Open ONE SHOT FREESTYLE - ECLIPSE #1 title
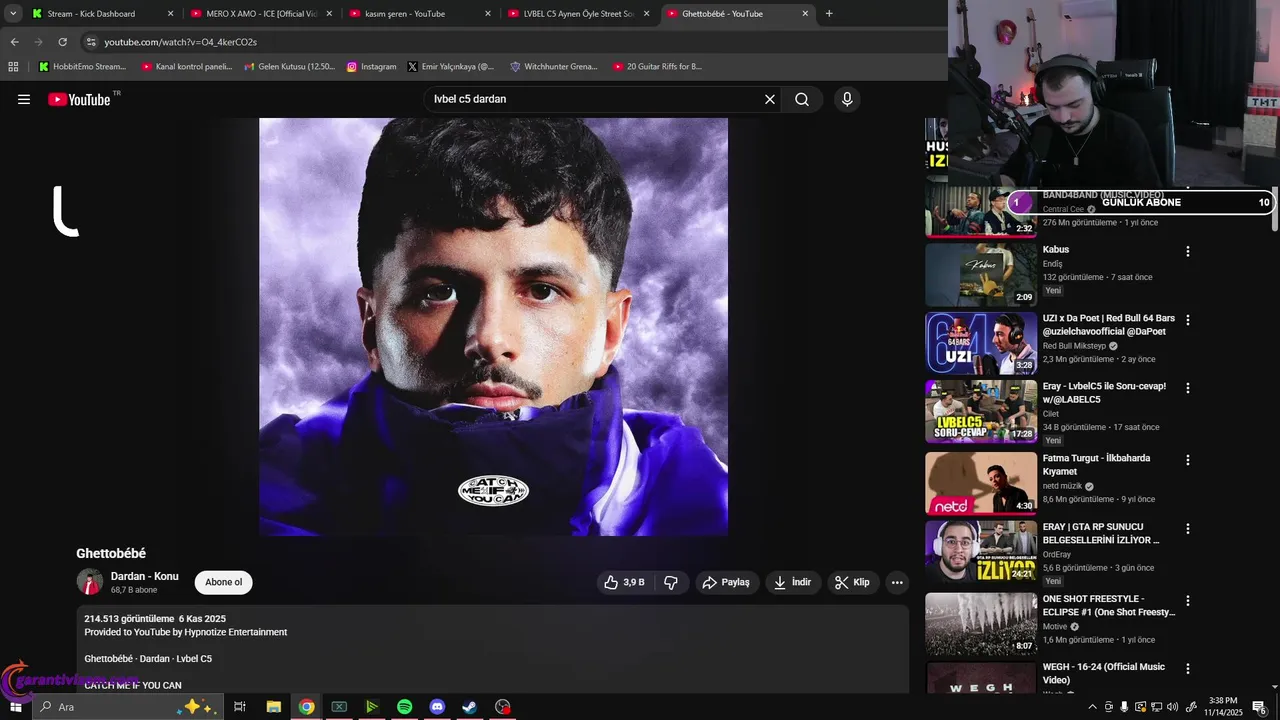The height and width of the screenshot is (720, 1280). (1108, 605)
